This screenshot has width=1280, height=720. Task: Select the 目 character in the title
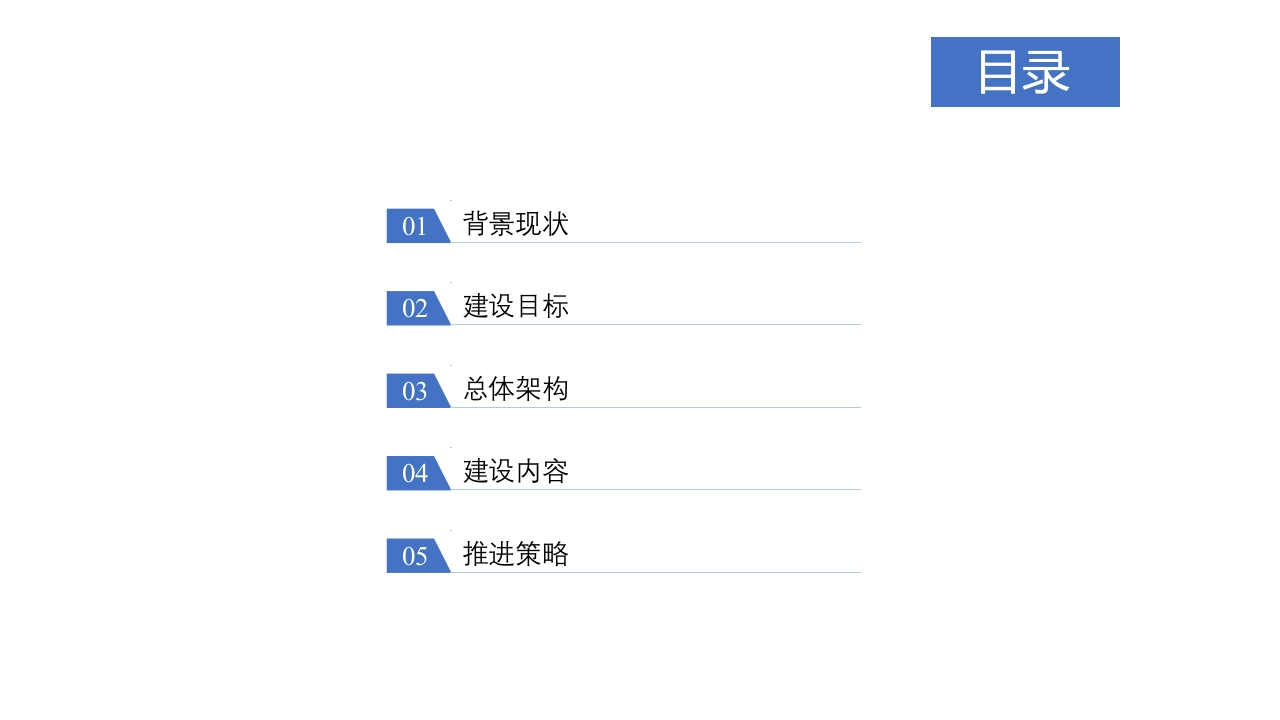click(999, 72)
